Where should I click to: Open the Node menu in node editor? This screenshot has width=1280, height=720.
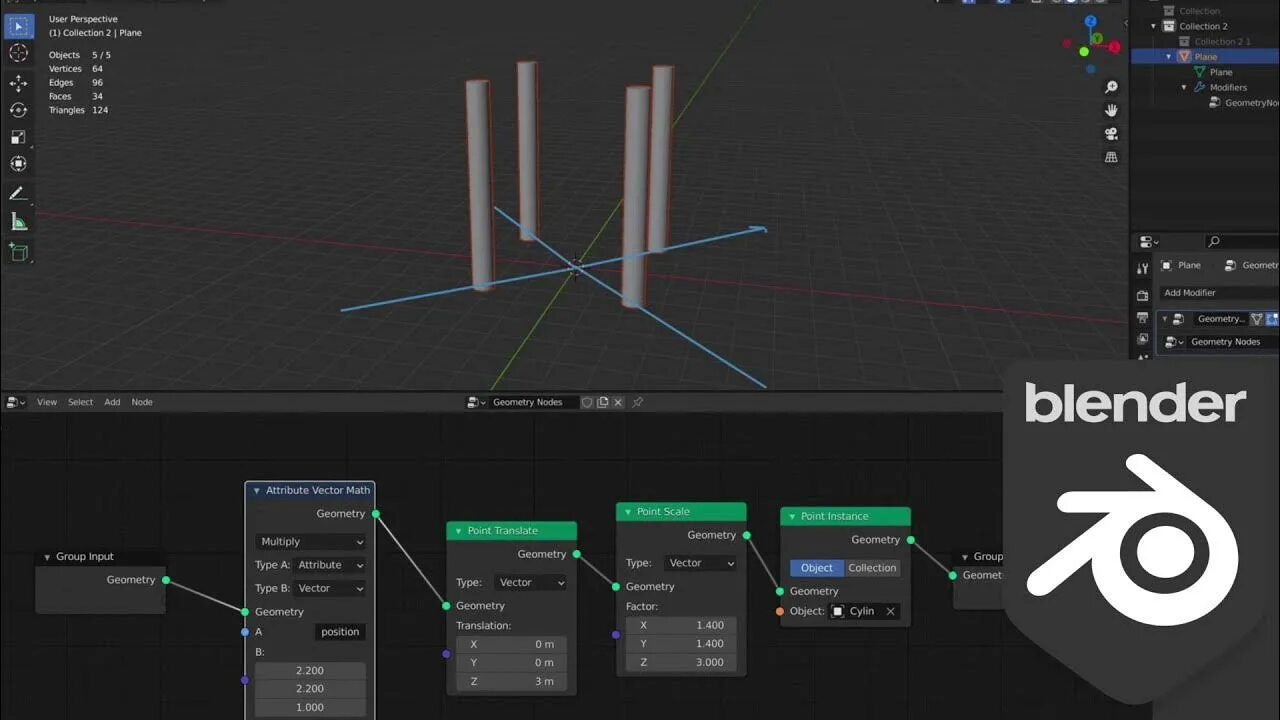(x=142, y=402)
